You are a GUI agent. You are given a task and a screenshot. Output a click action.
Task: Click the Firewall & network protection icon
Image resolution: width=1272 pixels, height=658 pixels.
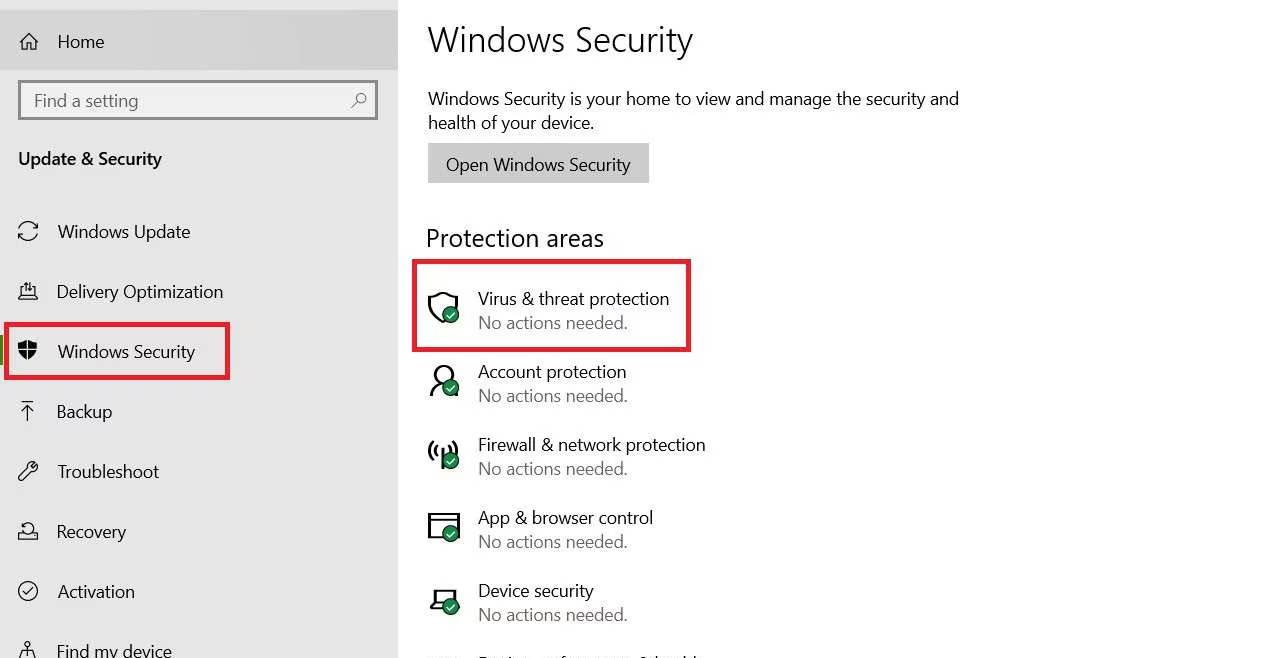coord(443,454)
